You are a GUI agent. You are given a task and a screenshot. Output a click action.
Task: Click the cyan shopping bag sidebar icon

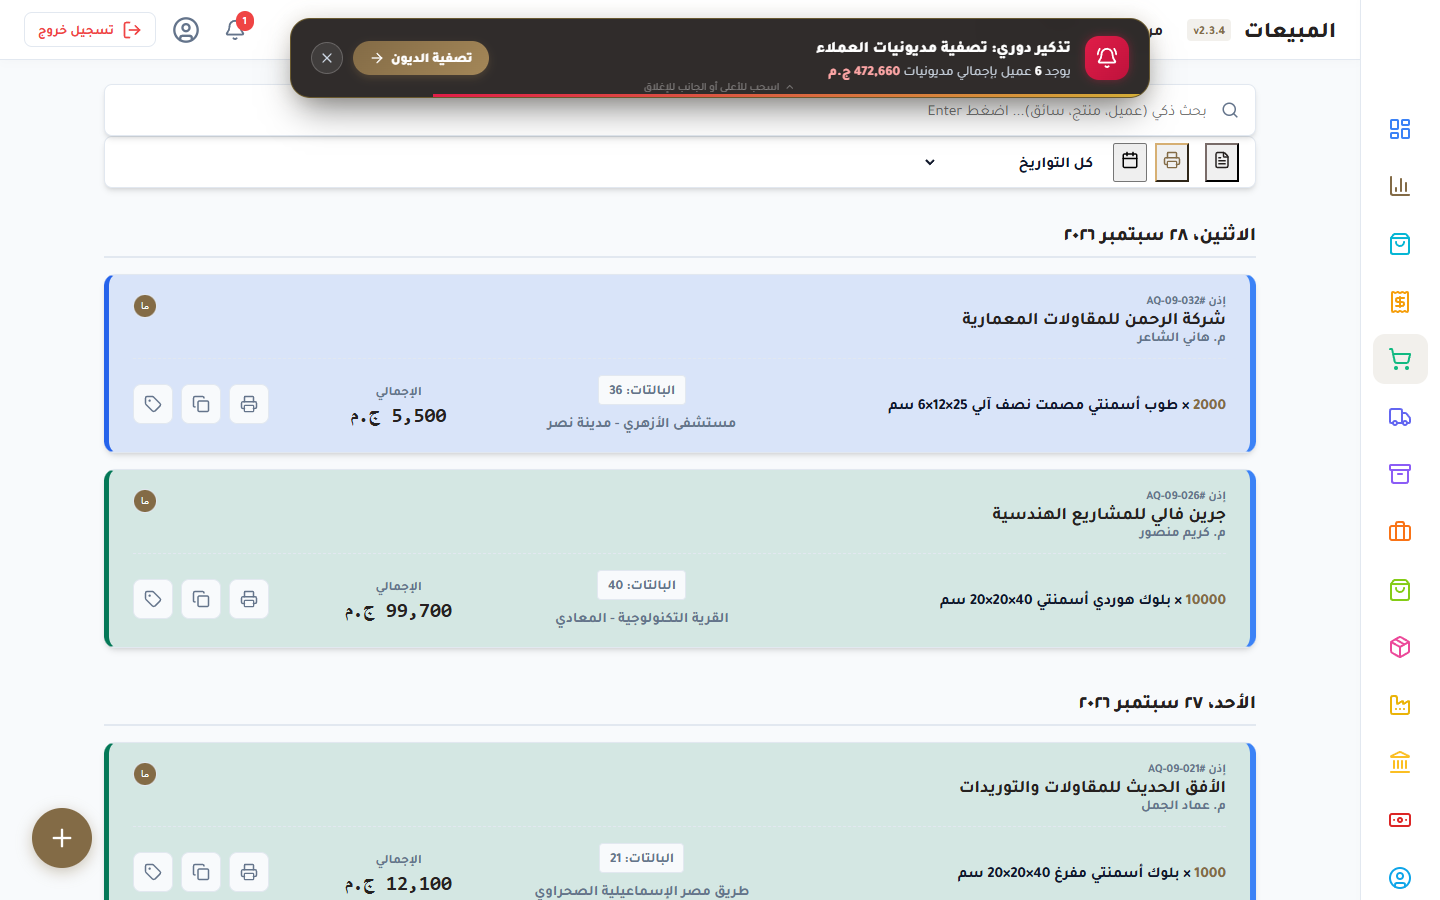(1400, 244)
